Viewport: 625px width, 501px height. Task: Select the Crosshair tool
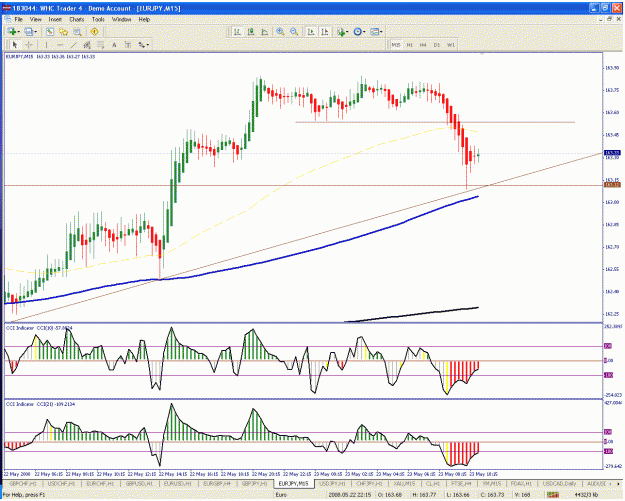(x=29, y=45)
